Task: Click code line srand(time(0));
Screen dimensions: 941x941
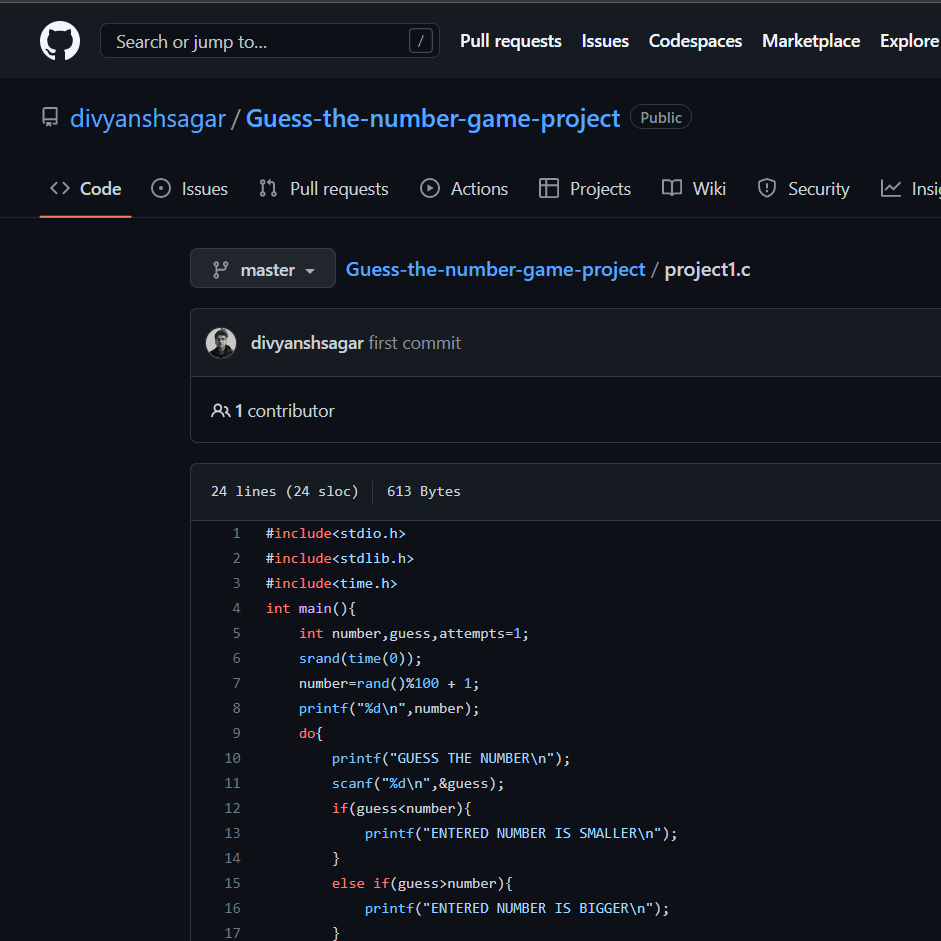Action: (x=360, y=658)
